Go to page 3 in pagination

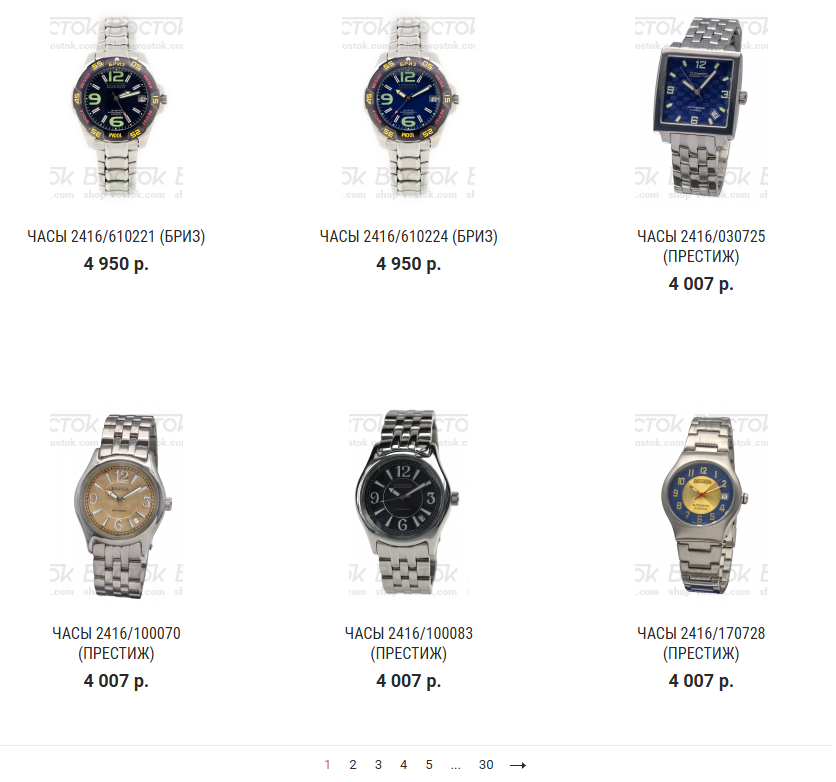pyautogui.click(x=378, y=765)
